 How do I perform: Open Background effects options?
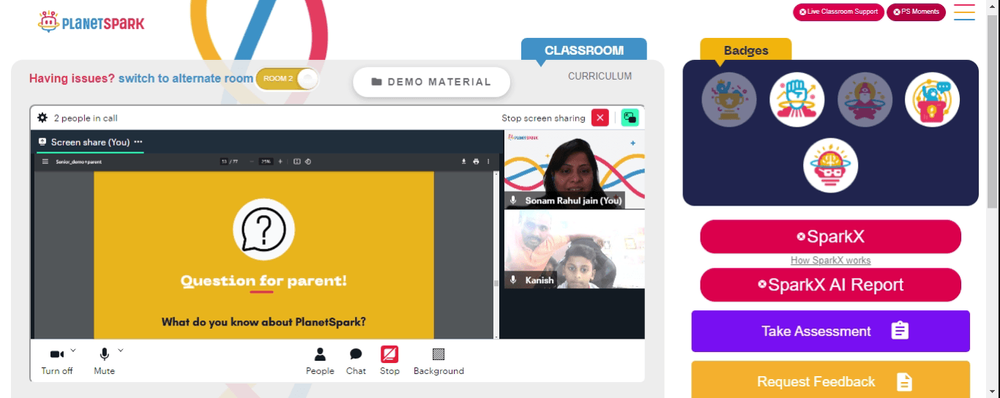point(439,361)
